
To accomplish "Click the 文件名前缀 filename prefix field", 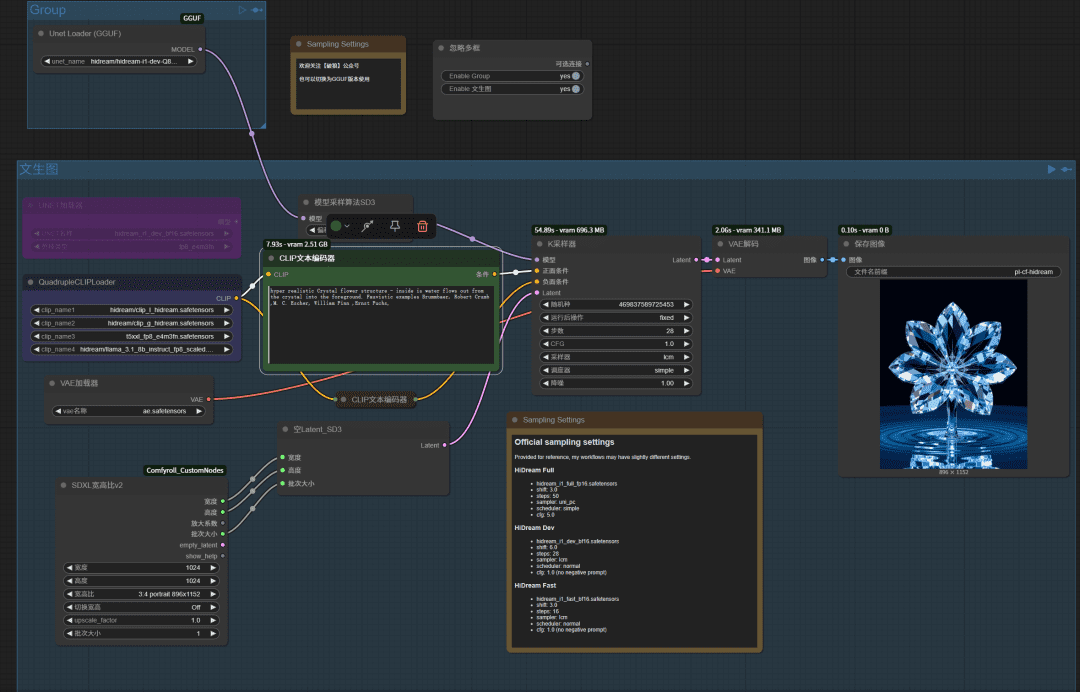I will 953,272.
